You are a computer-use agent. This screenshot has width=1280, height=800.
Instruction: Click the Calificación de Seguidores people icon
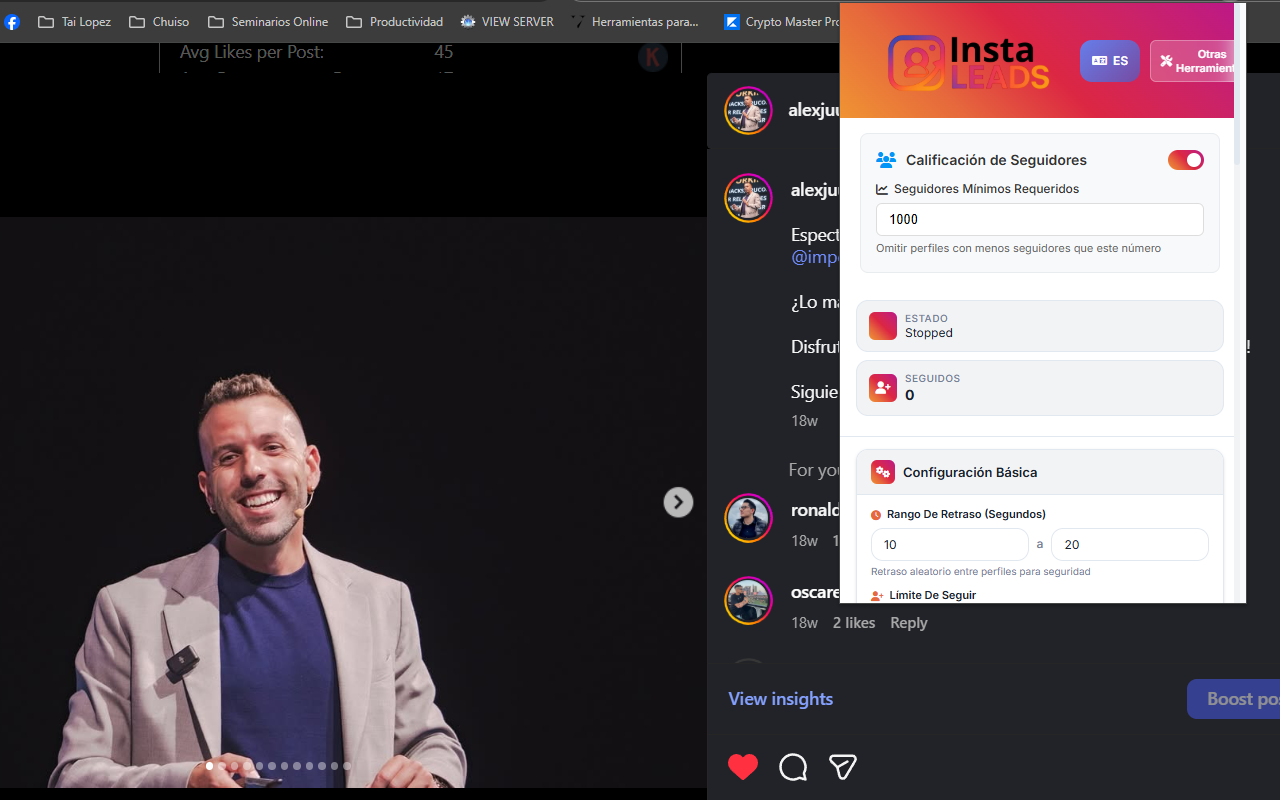click(x=886, y=160)
